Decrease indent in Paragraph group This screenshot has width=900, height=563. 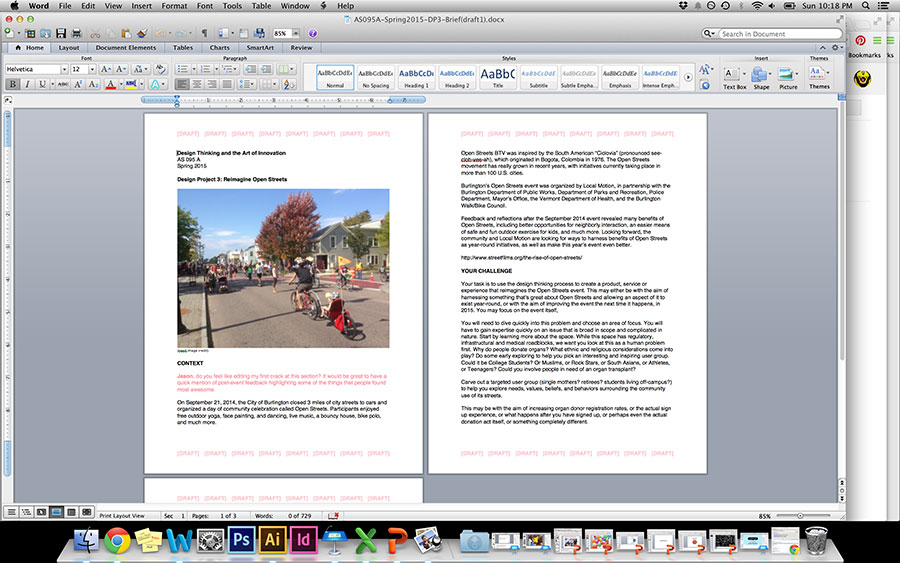[x=250, y=69]
